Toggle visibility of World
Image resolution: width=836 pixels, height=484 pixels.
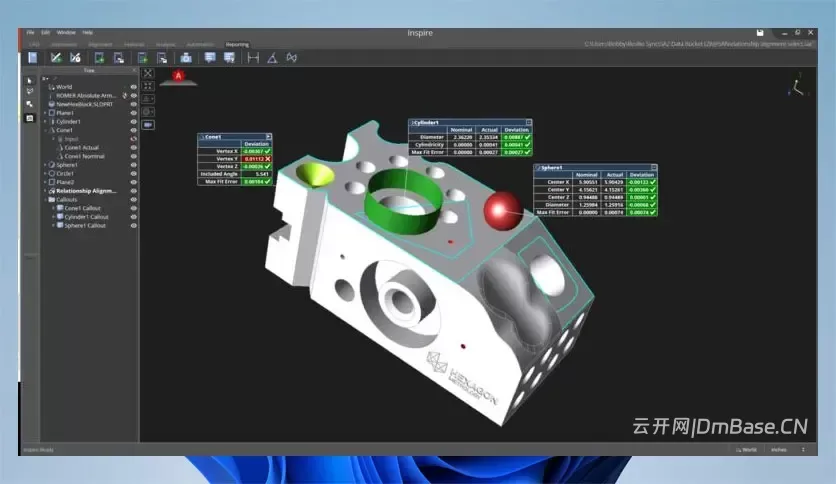coord(133,87)
